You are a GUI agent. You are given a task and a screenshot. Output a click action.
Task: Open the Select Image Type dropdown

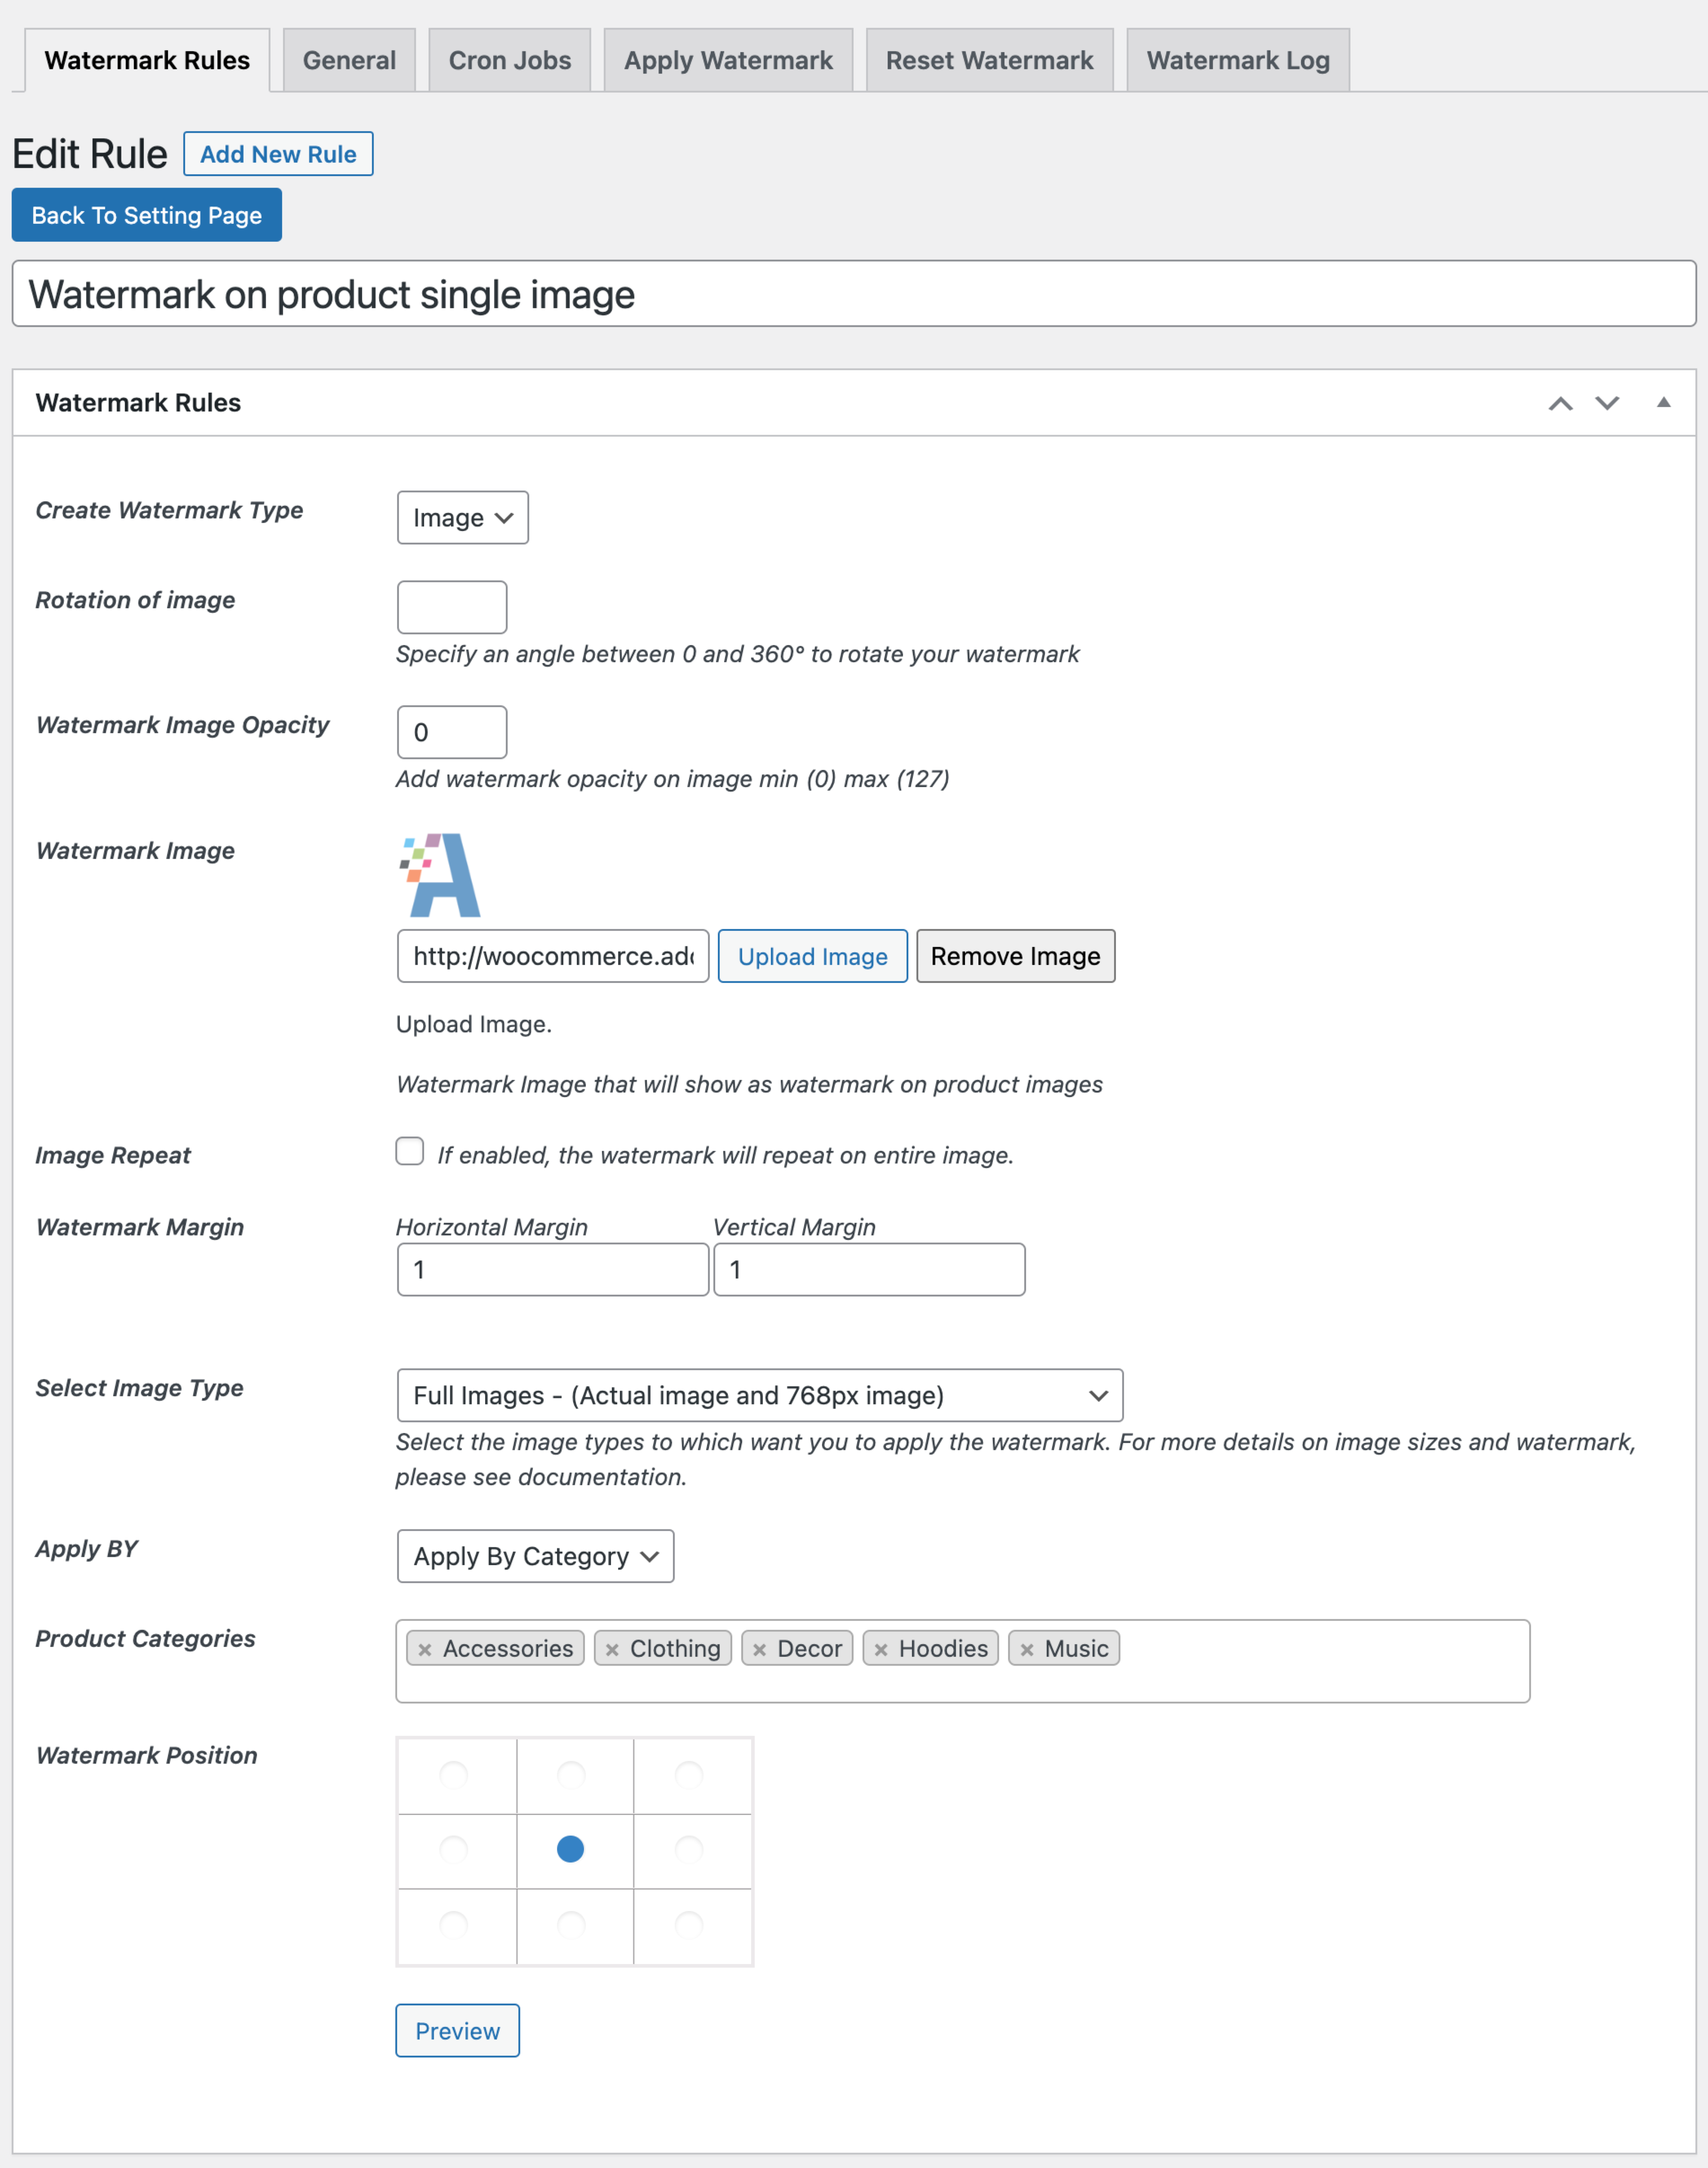(759, 1395)
